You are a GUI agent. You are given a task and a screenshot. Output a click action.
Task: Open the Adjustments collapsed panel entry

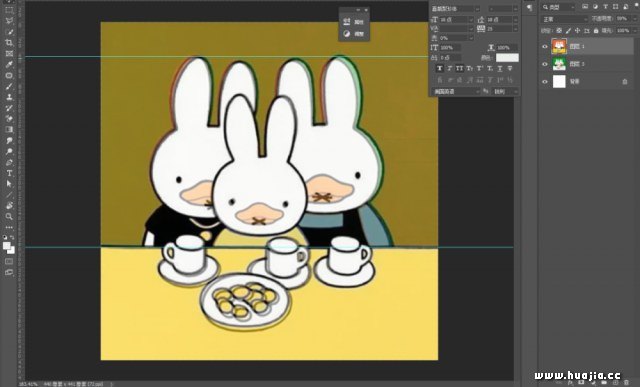(354, 34)
